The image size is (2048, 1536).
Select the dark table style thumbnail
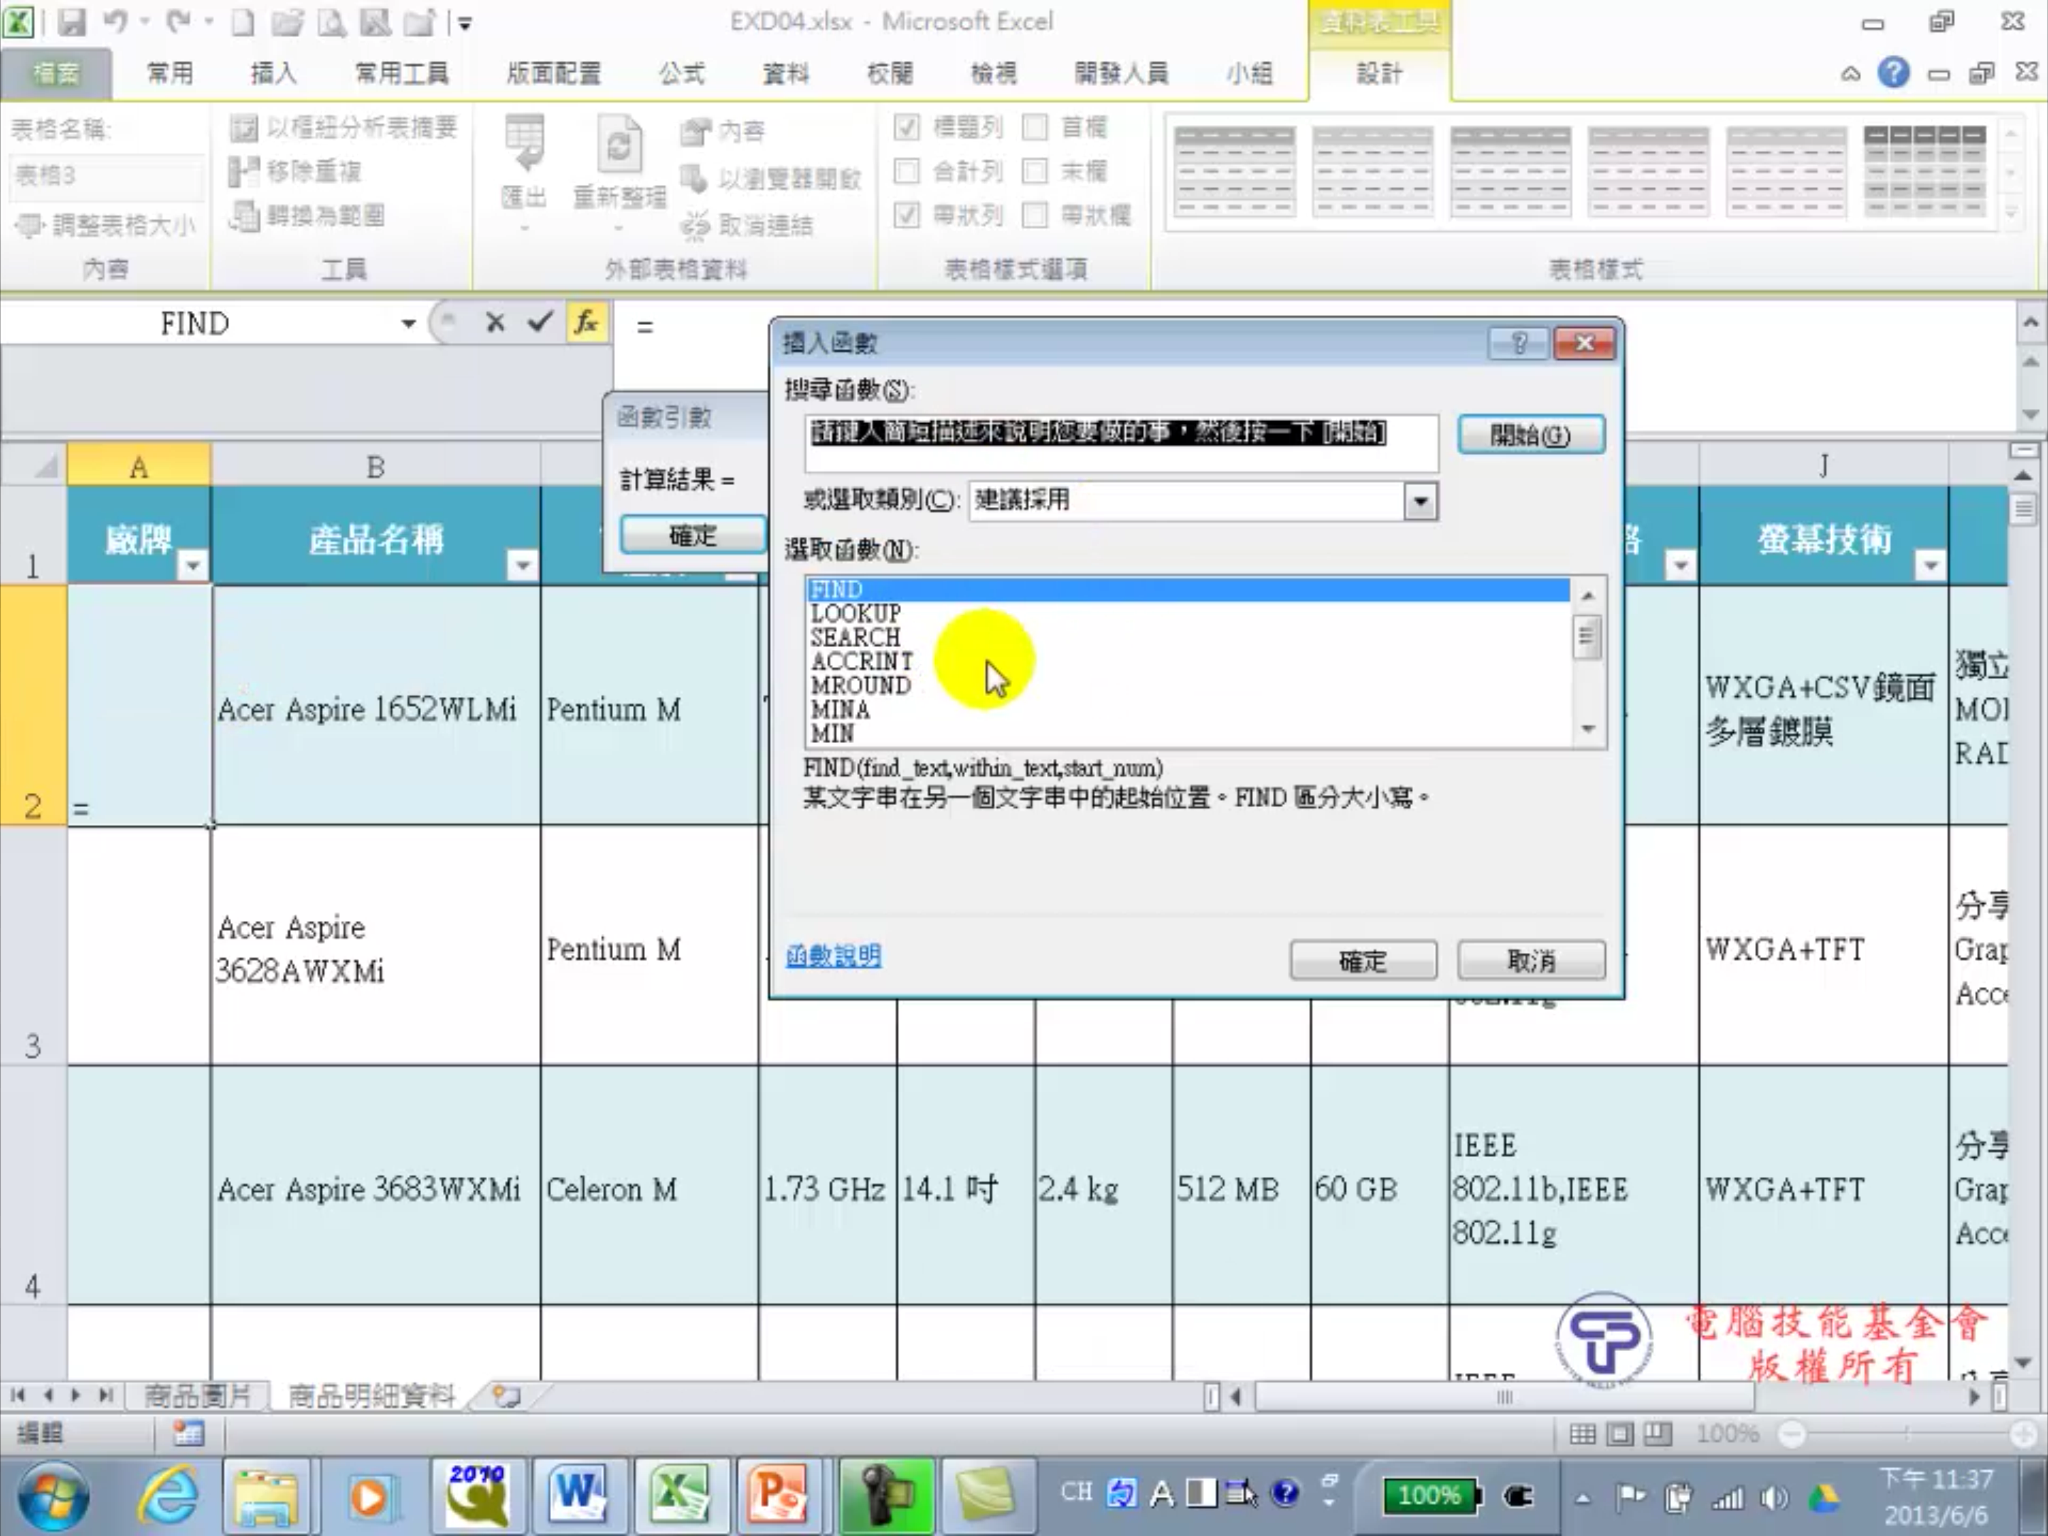click(x=1924, y=170)
